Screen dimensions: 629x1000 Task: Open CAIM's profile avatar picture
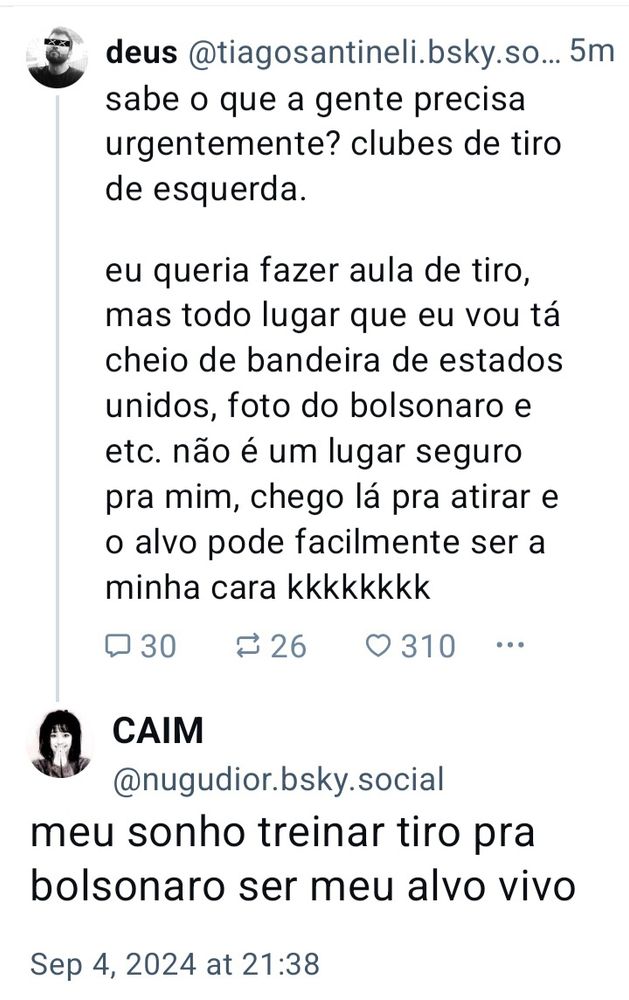[61, 744]
